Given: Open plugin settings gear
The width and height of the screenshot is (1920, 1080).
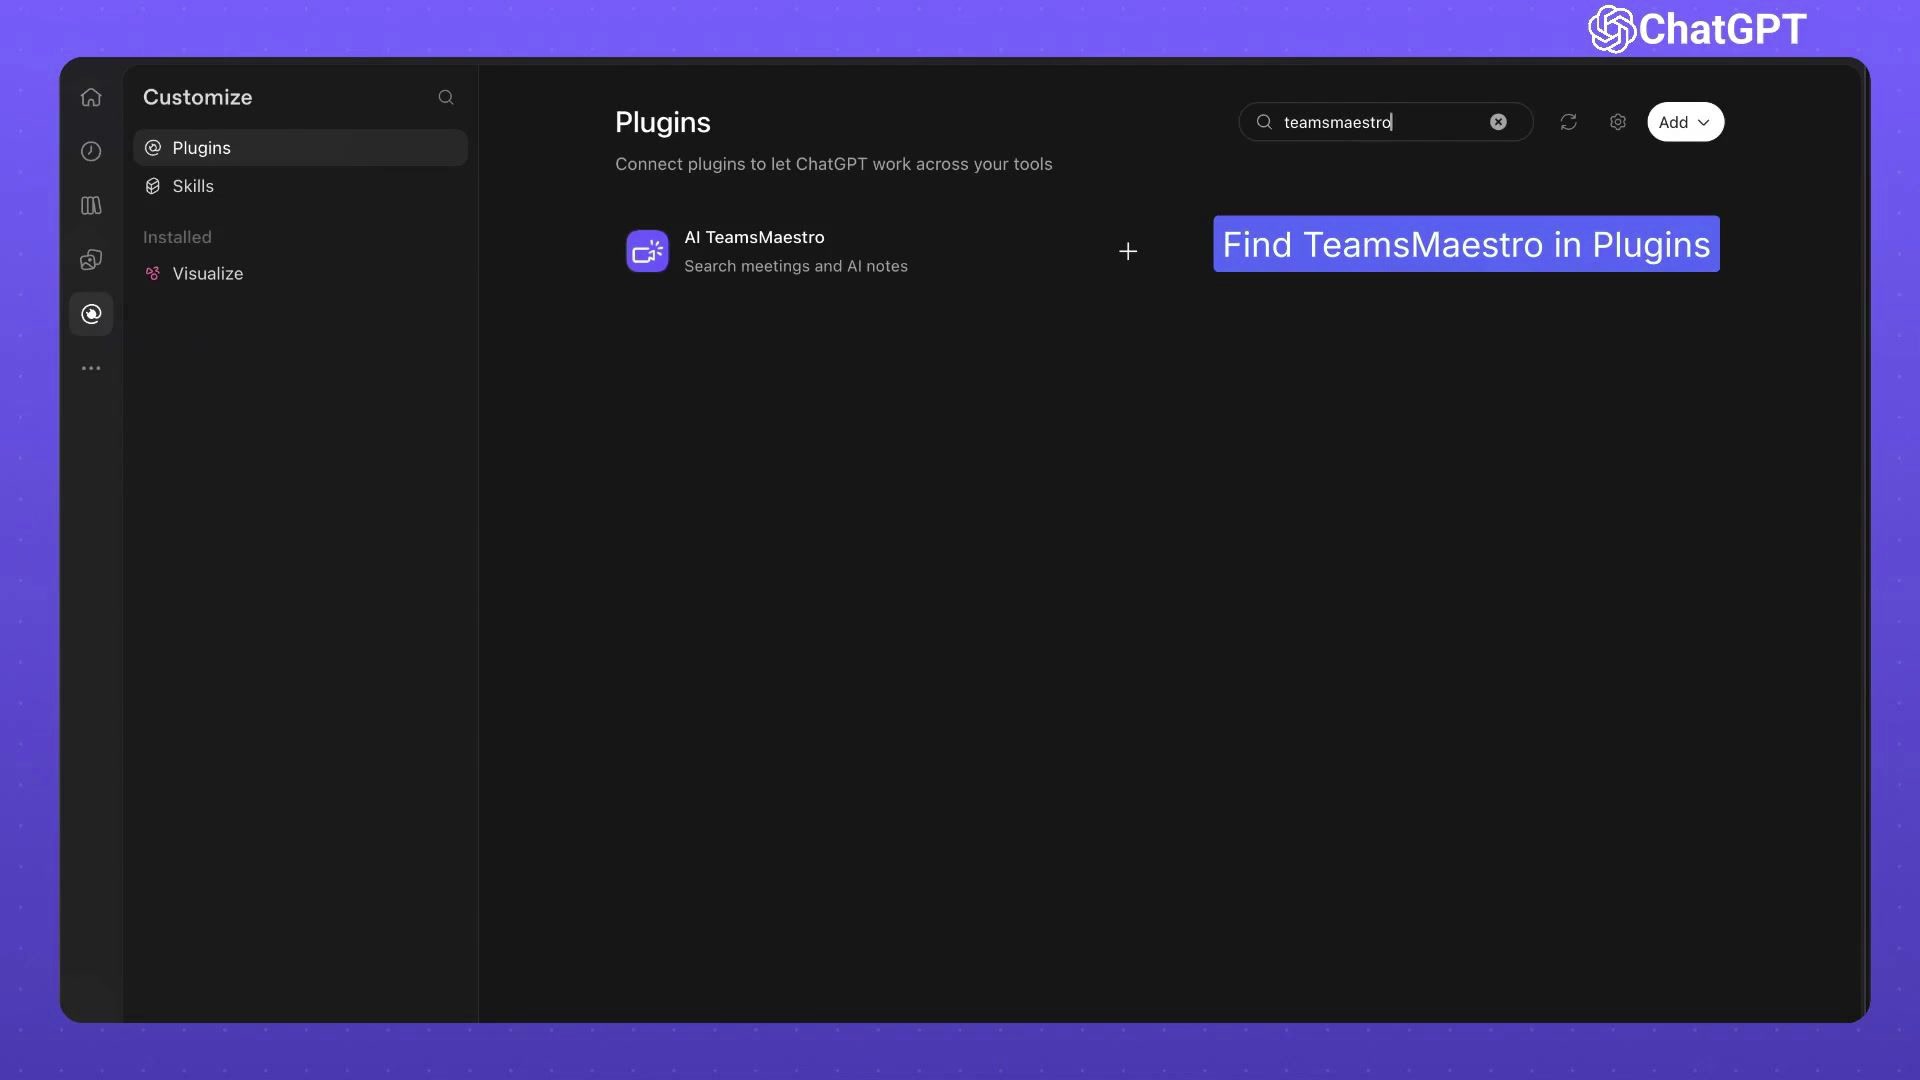Looking at the screenshot, I should 1618,122.
